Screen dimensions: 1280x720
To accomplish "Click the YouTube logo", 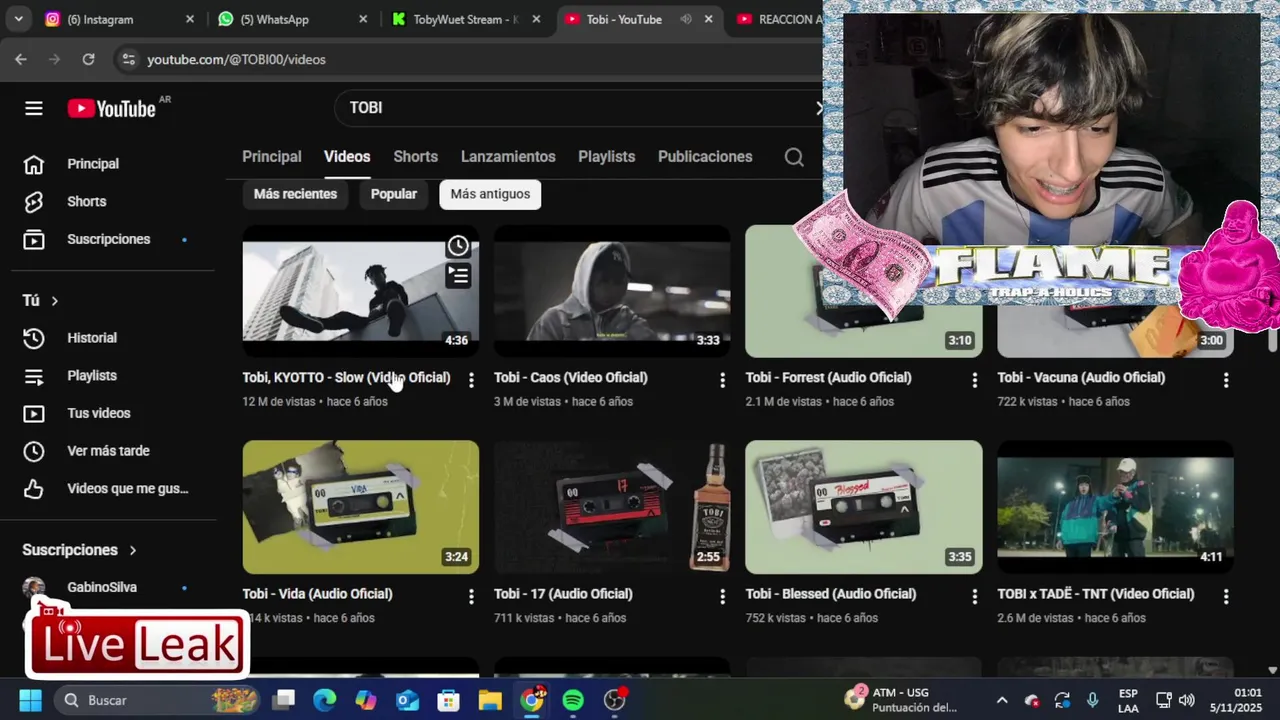I will (x=111, y=108).
